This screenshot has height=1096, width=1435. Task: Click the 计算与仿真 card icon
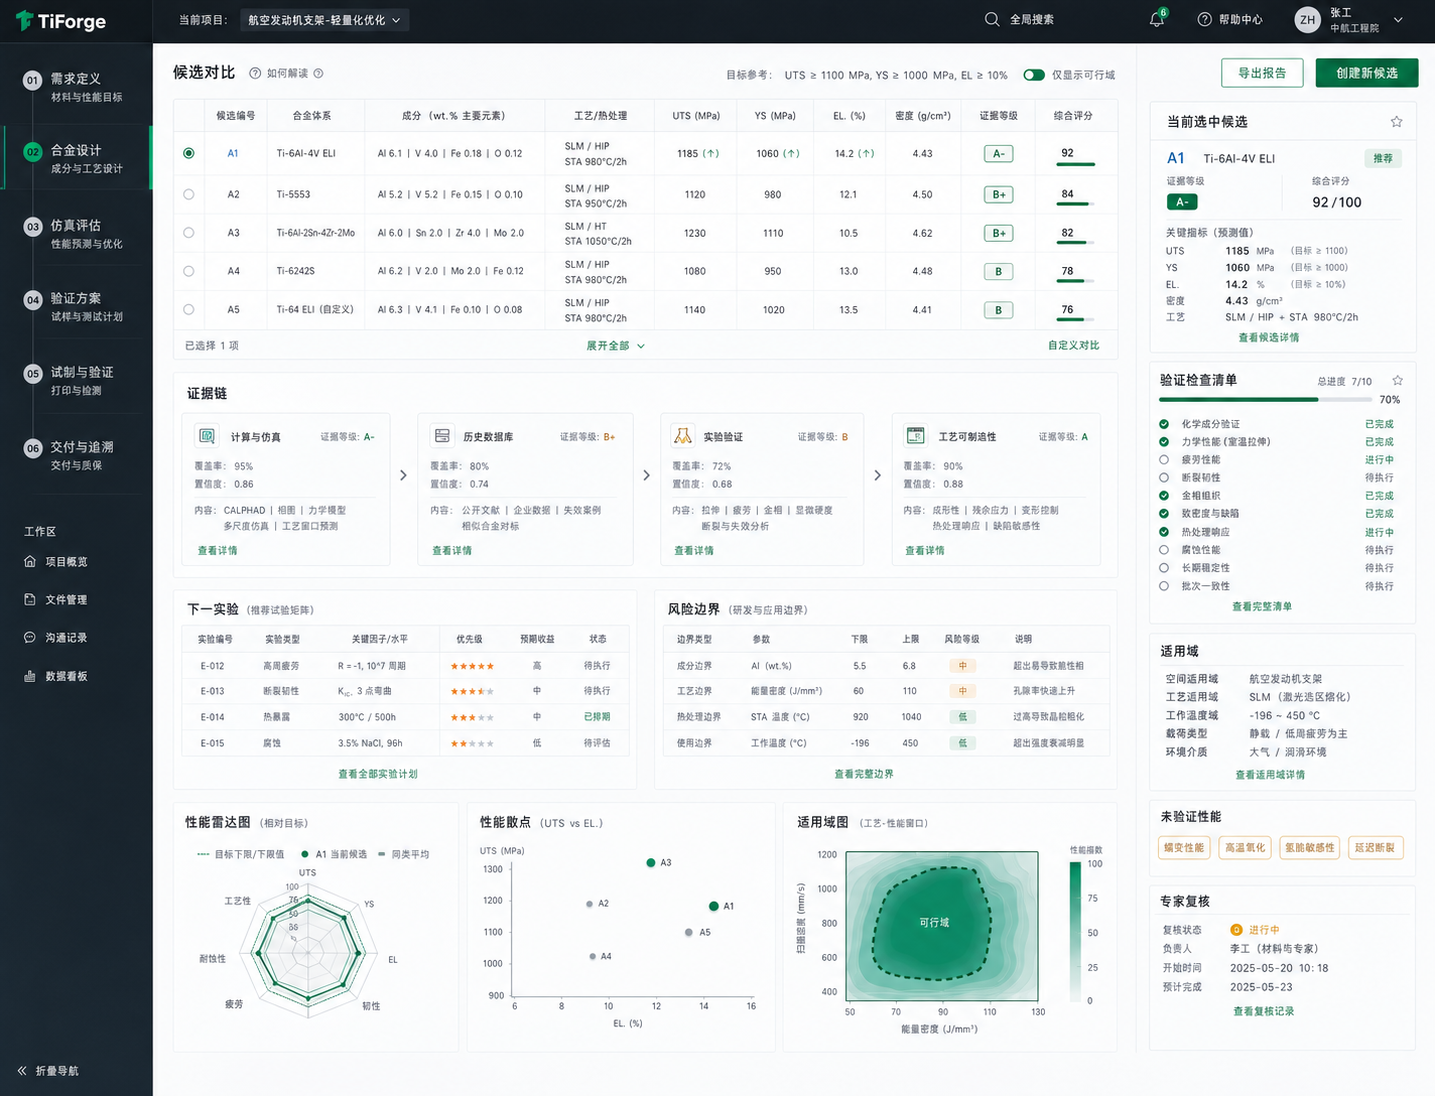(x=207, y=436)
